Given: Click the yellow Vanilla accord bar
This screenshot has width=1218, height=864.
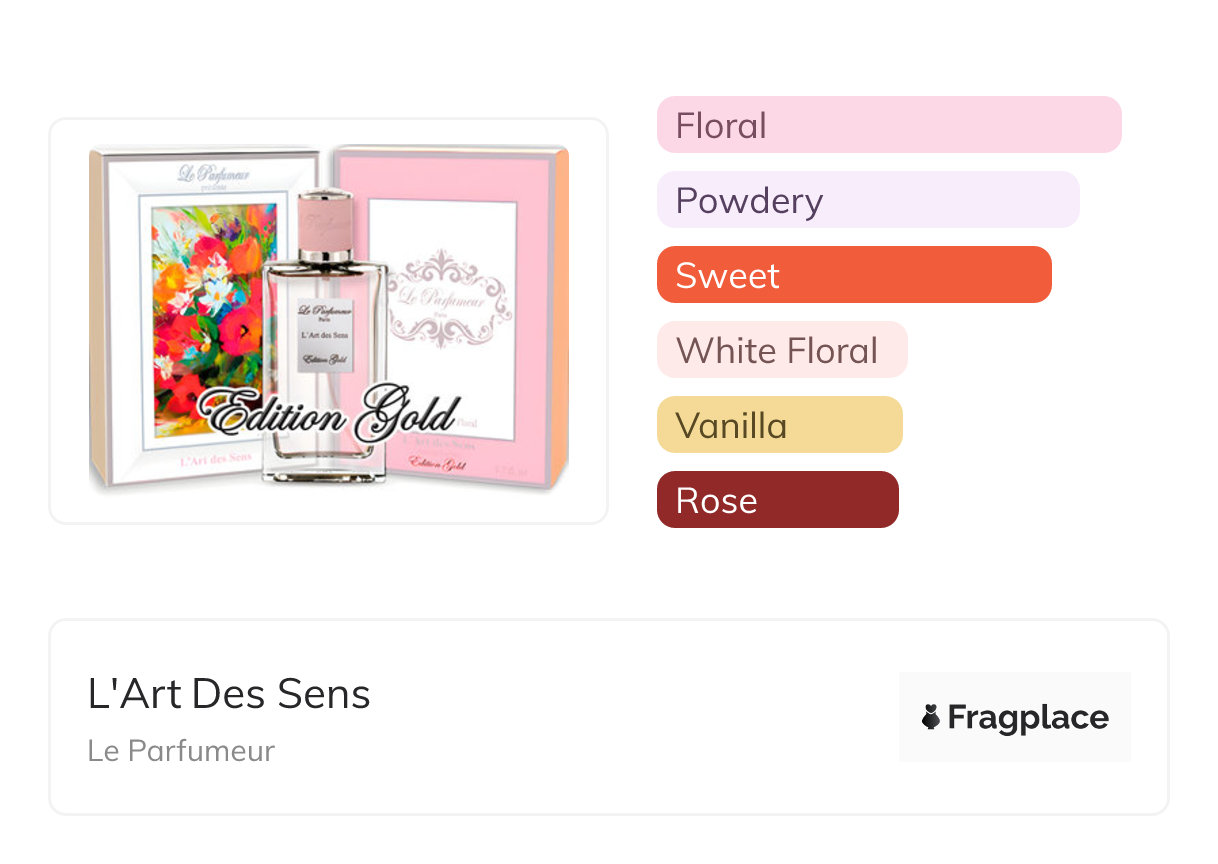Looking at the screenshot, I should (x=779, y=425).
